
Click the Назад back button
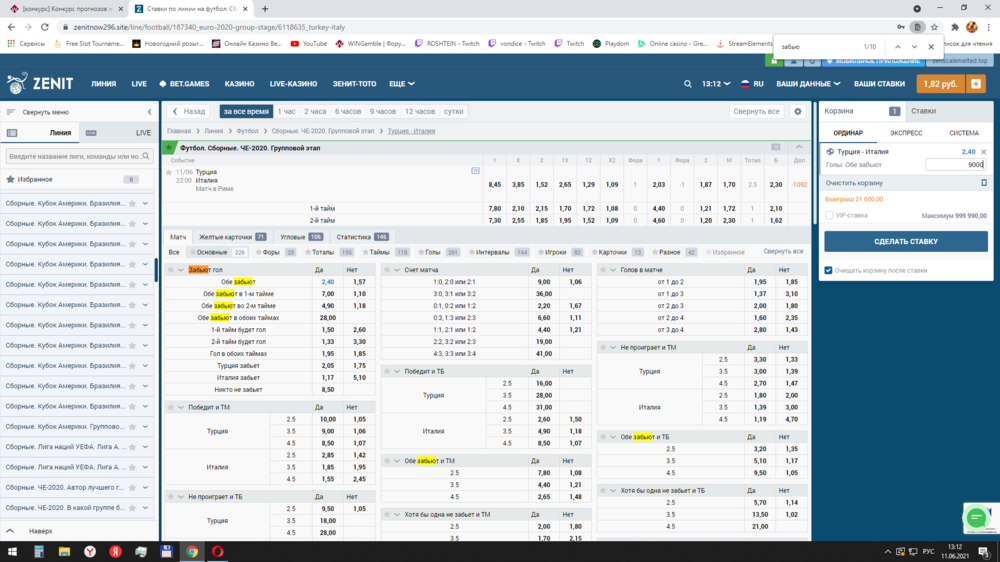tap(188, 112)
